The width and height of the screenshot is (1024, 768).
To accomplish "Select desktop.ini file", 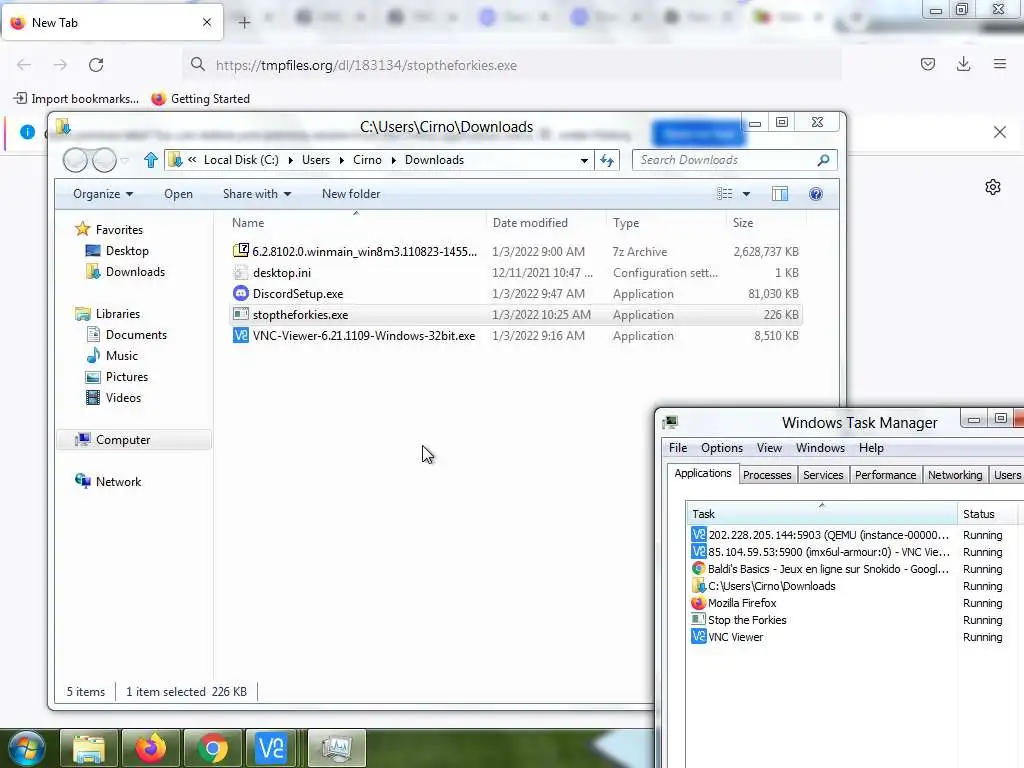I will pyautogui.click(x=281, y=273).
